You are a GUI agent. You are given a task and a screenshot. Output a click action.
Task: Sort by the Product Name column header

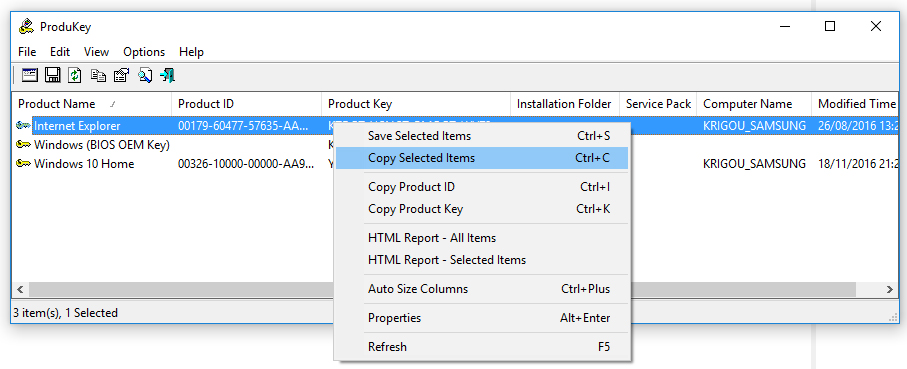tap(92, 104)
